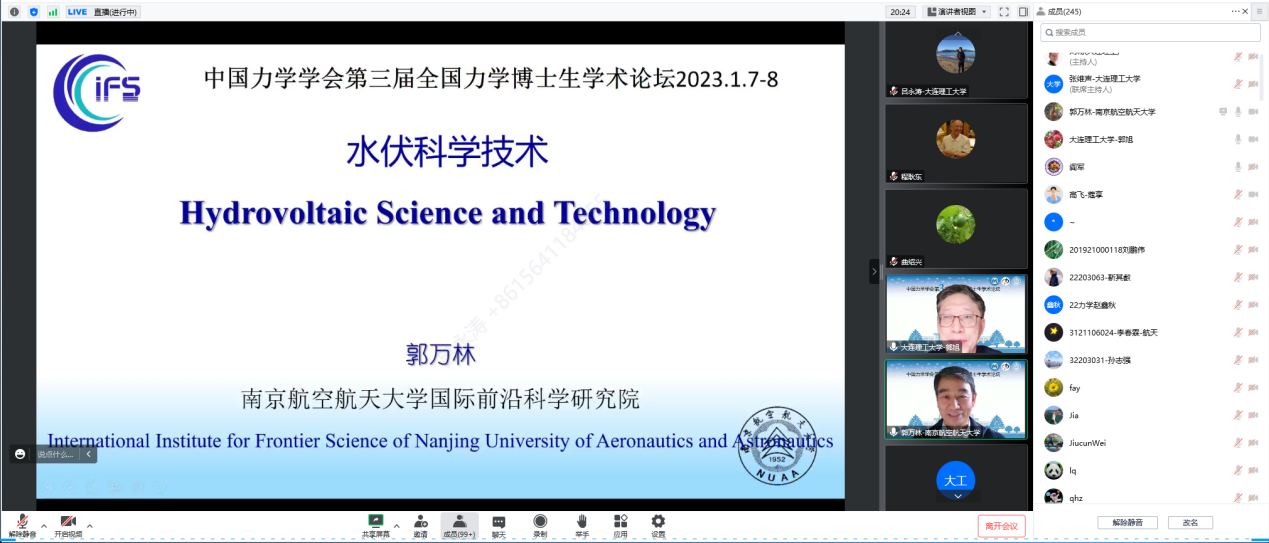Click muted mic icon in 22力学赵鑫秋 row
This screenshot has width=1269, height=543.
point(1238,304)
